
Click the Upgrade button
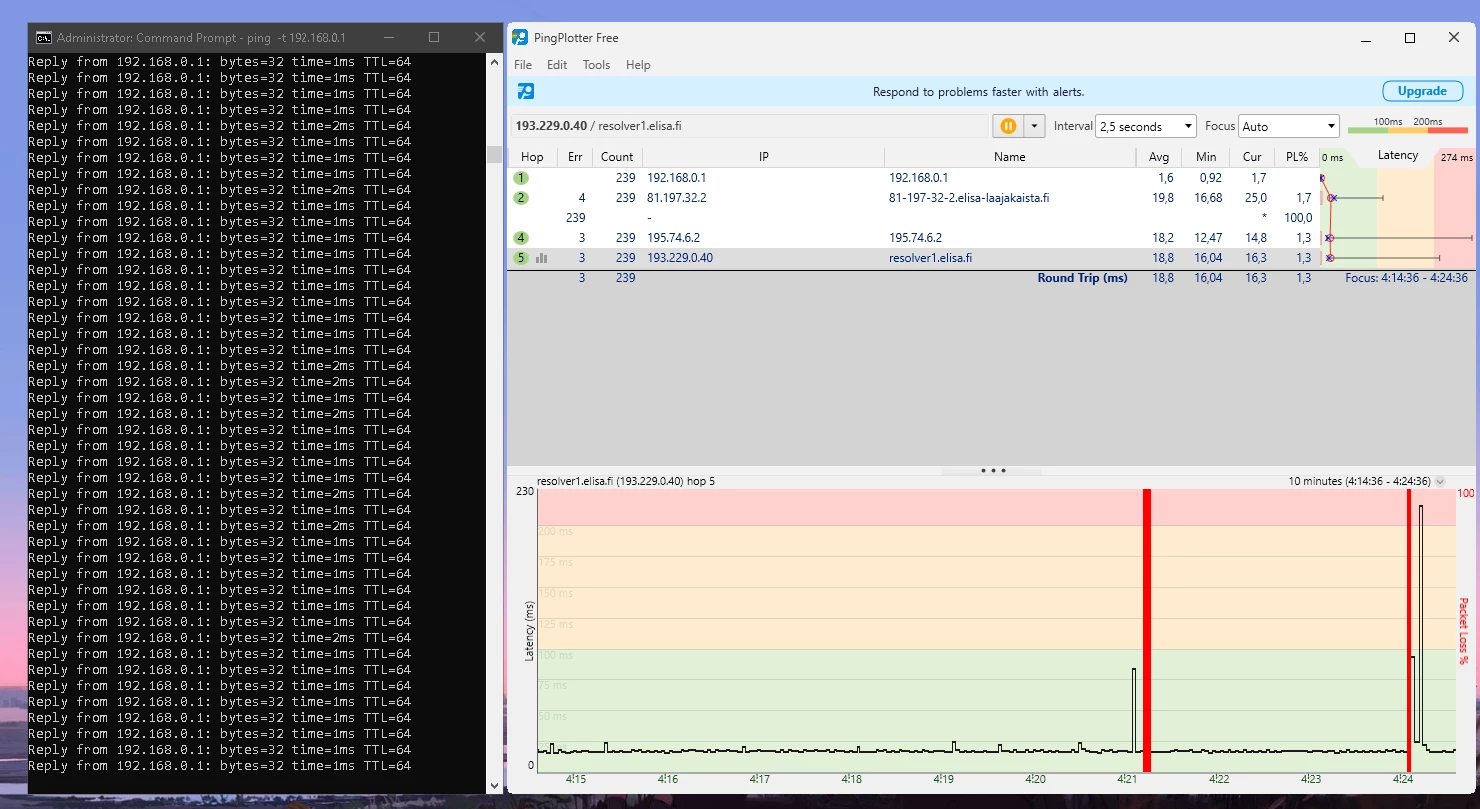pyautogui.click(x=1421, y=91)
